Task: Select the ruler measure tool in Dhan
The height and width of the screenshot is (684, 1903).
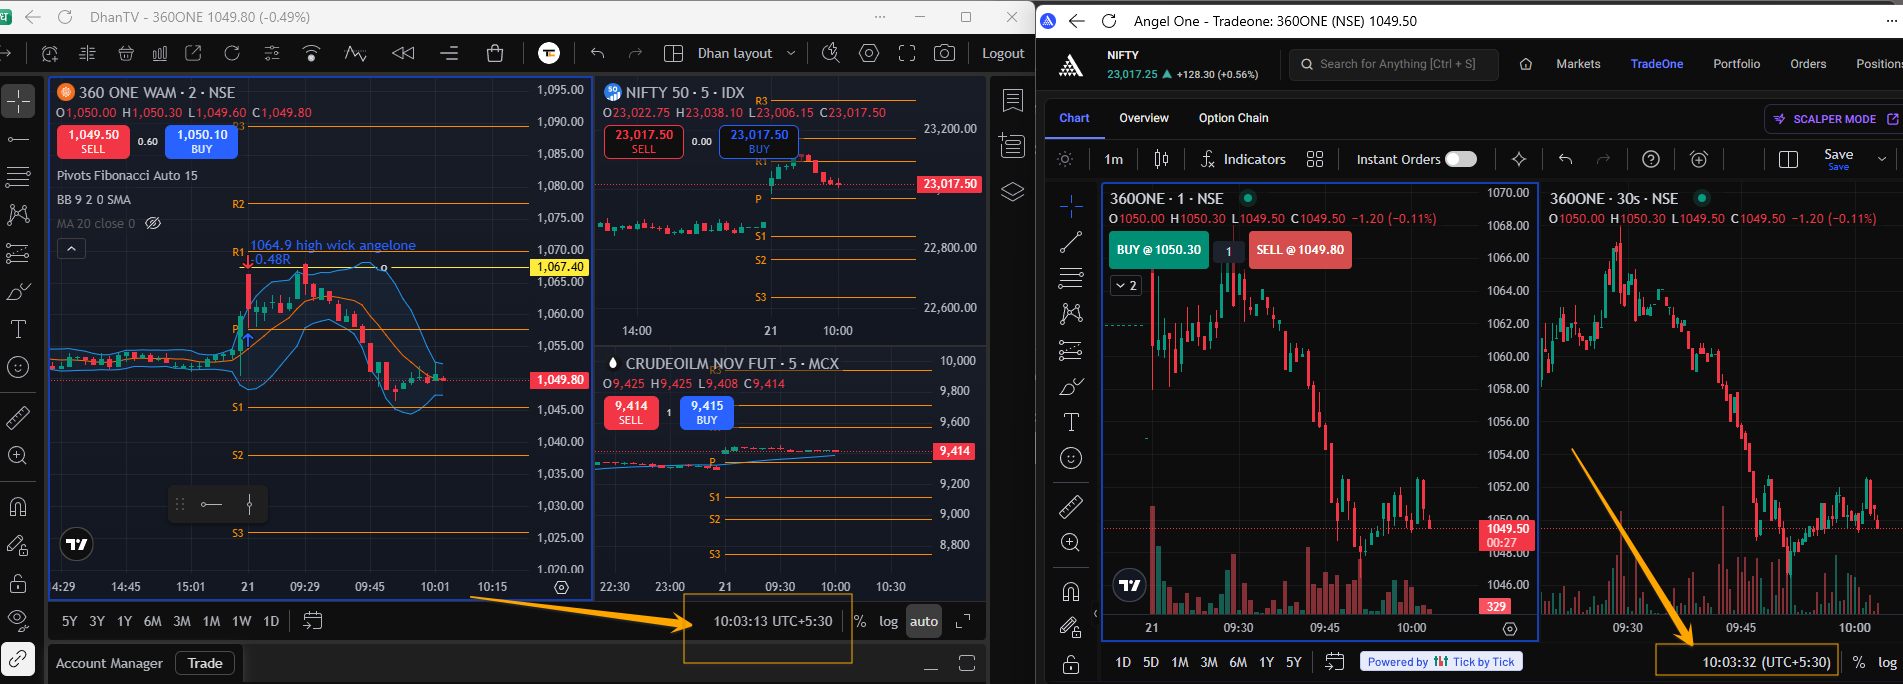Action: [x=18, y=418]
